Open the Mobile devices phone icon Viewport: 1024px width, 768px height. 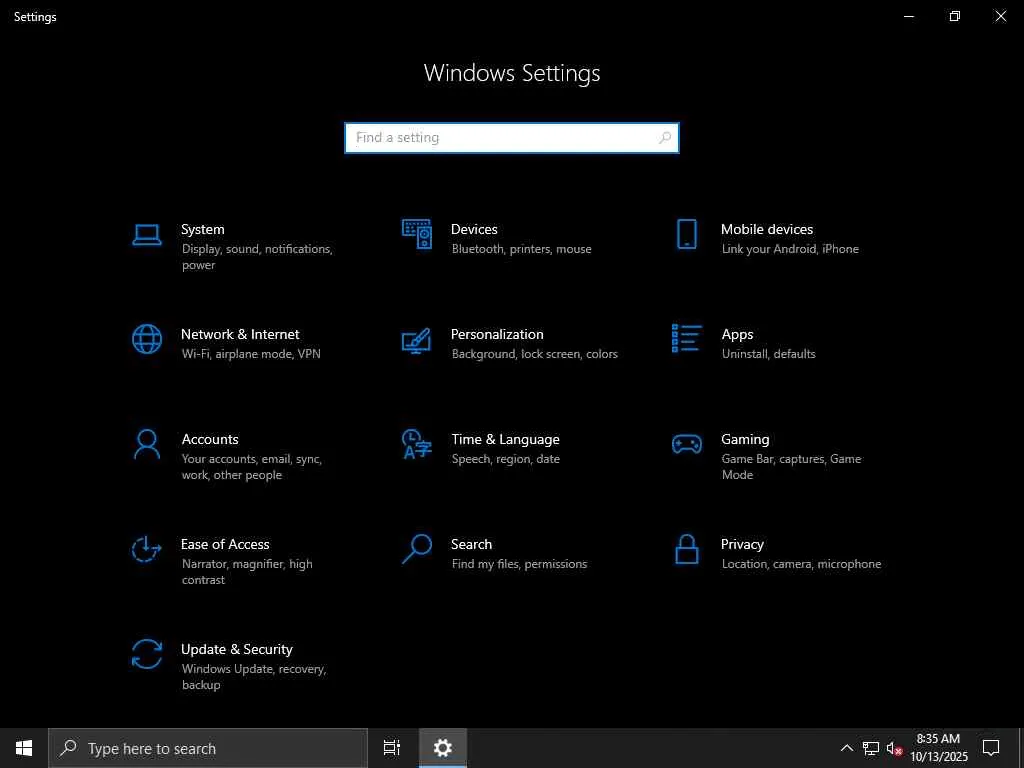686,234
